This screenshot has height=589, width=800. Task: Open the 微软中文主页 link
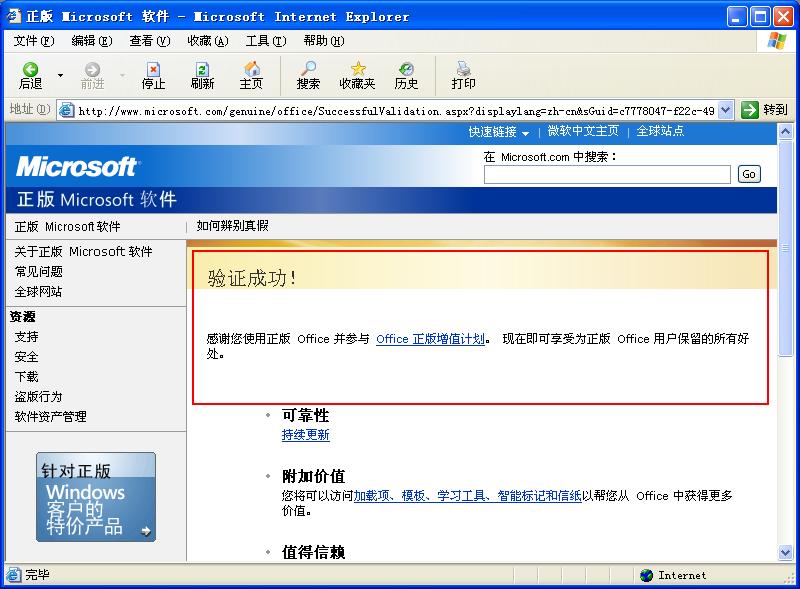coord(583,131)
